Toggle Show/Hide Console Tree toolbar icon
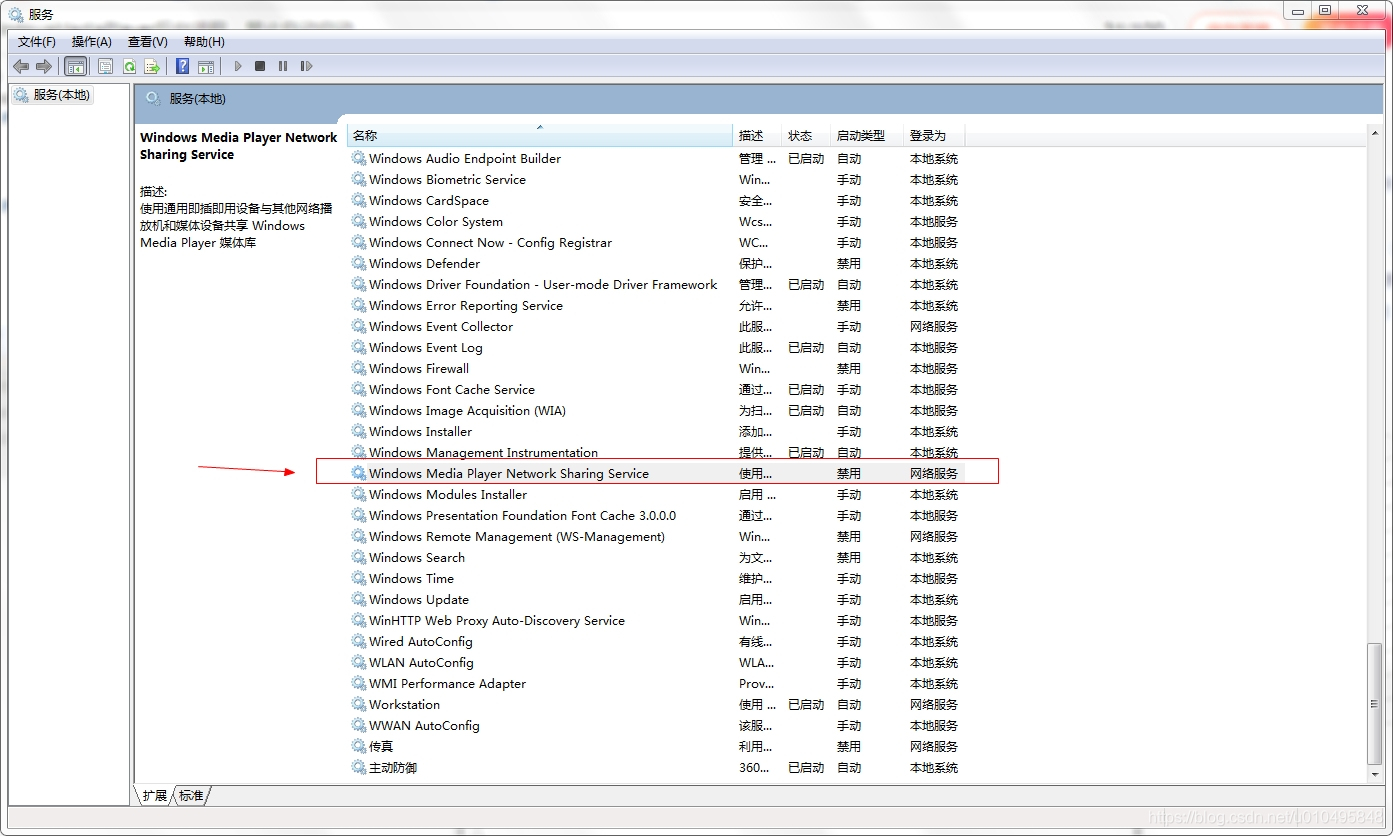Viewport: 1393px width, 836px height. pos(75,66)
